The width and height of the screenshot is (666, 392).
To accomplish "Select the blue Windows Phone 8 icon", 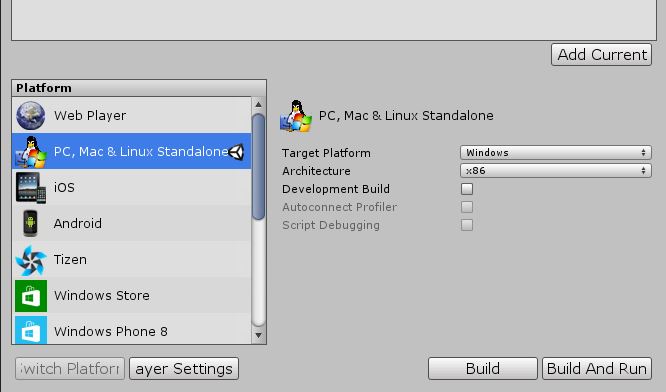I will 31,330.
